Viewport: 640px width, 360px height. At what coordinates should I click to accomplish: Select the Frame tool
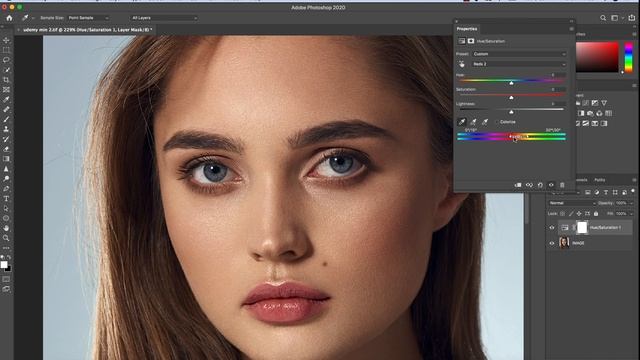(x=6, y=90)
